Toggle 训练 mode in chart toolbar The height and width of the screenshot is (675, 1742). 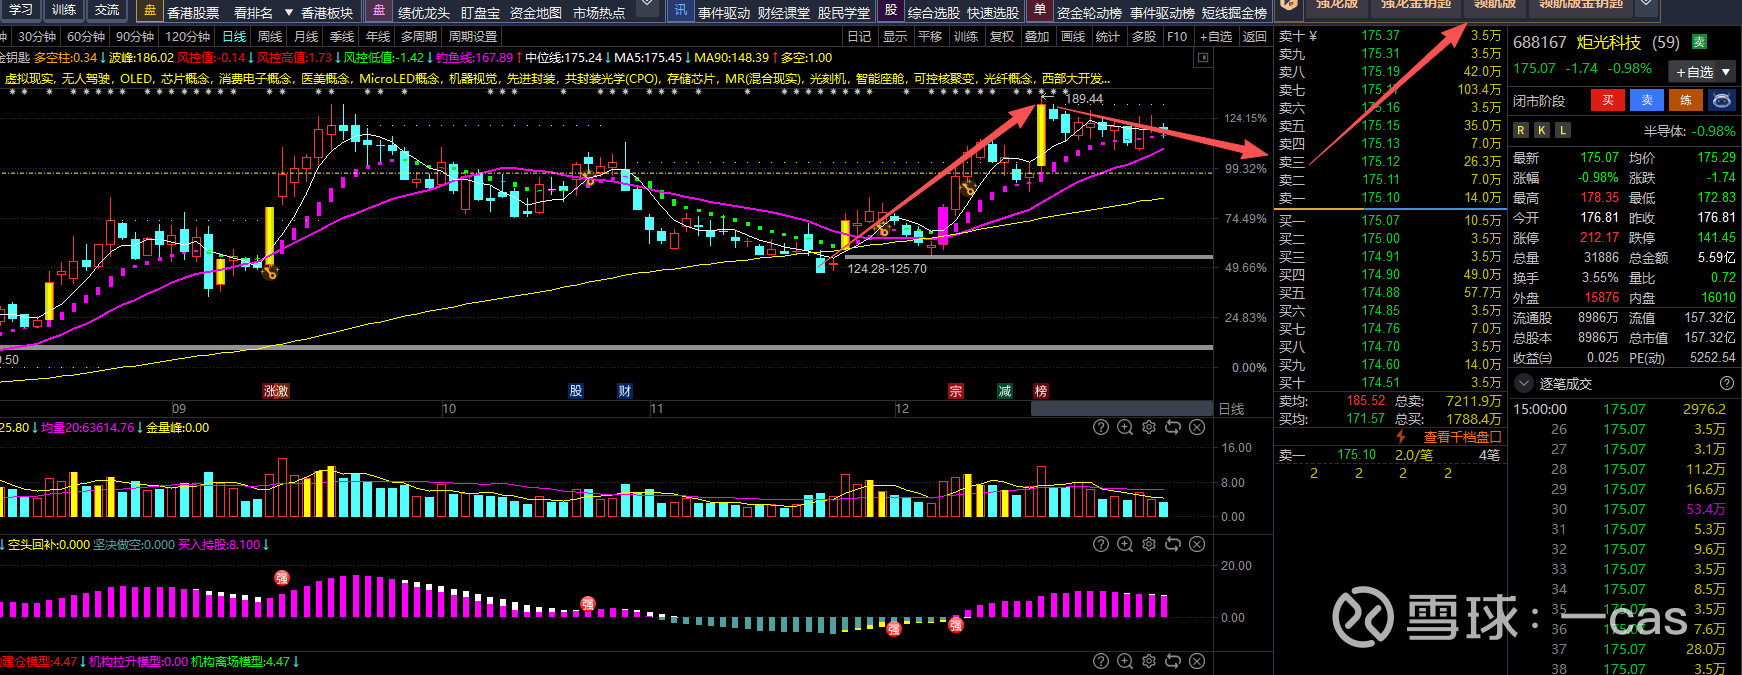(966, 36)
